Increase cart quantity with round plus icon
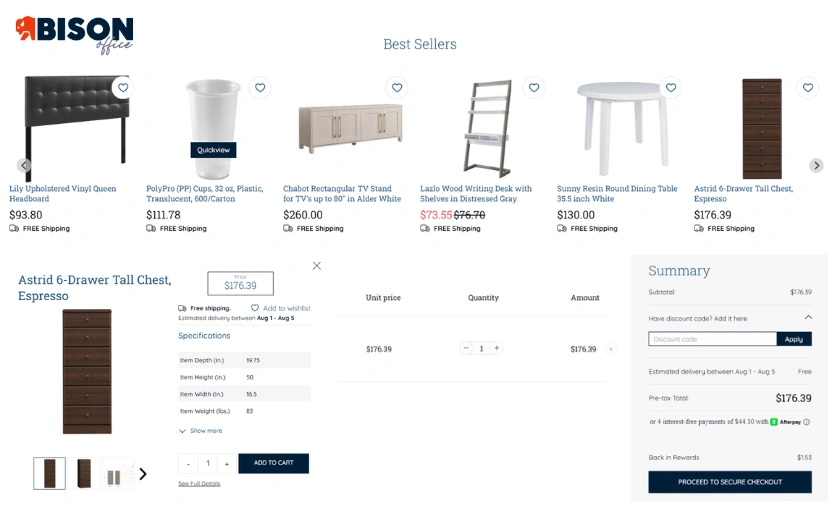 coord(497,349)
